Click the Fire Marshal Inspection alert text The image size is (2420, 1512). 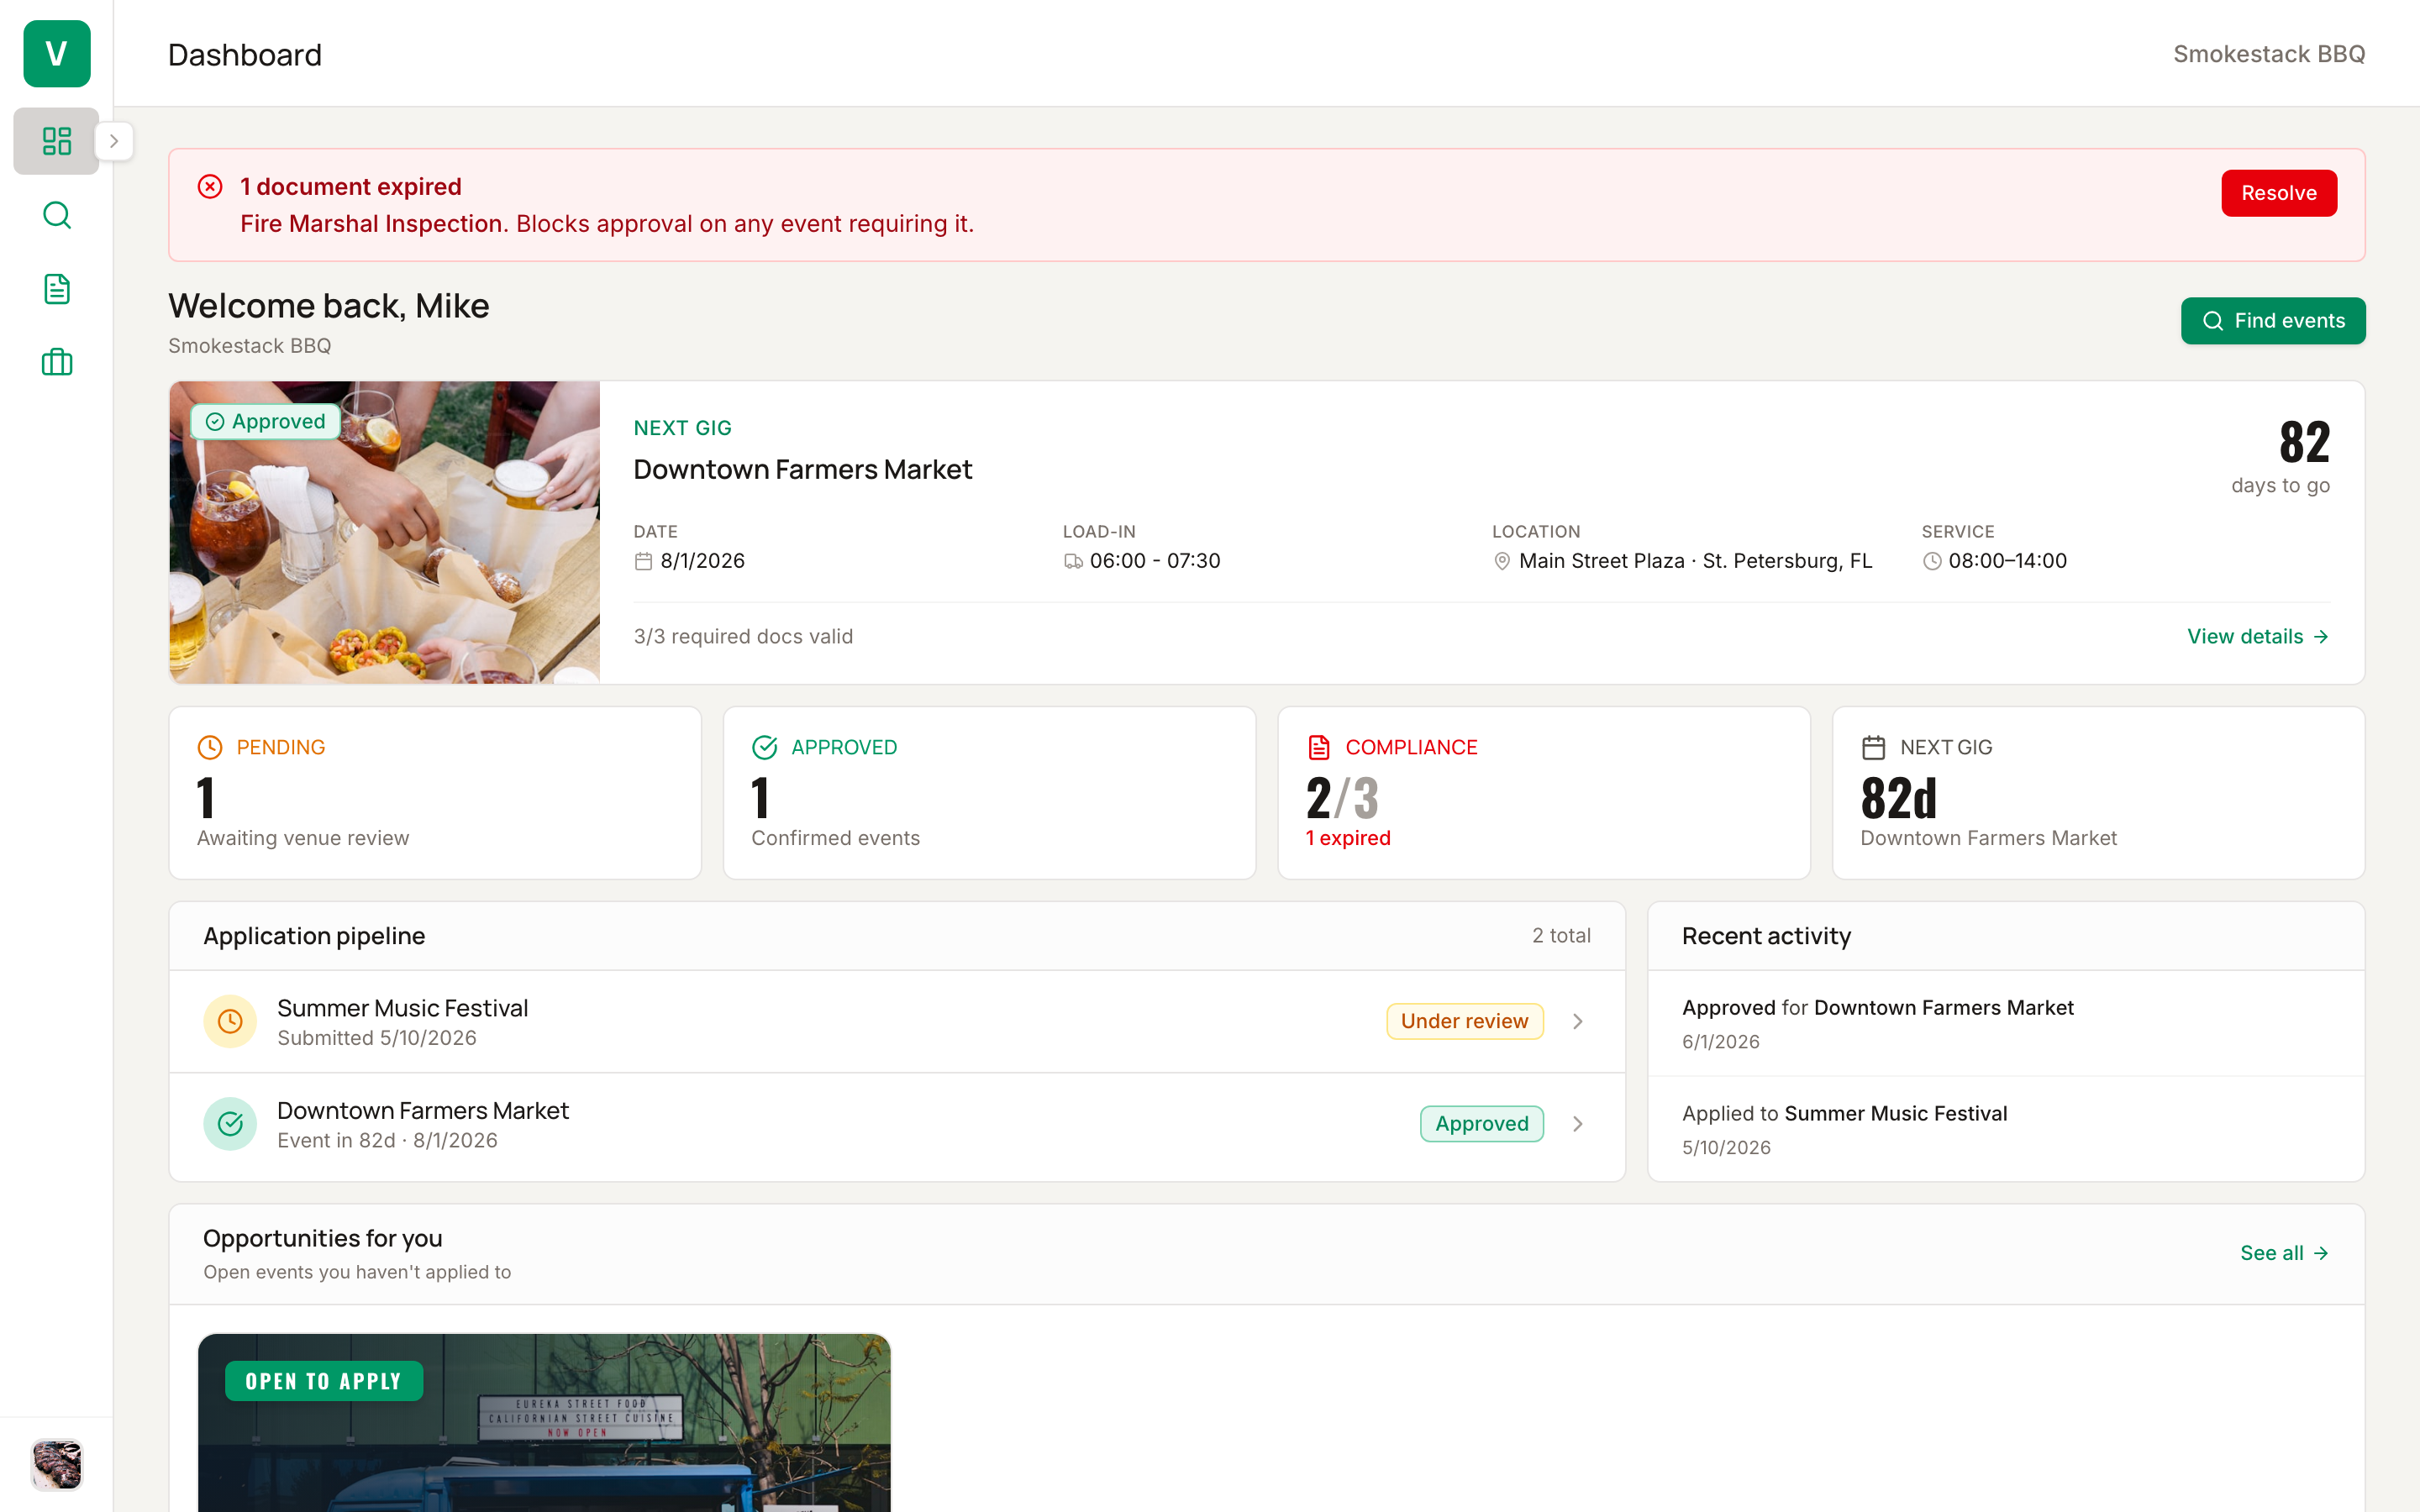373,224
